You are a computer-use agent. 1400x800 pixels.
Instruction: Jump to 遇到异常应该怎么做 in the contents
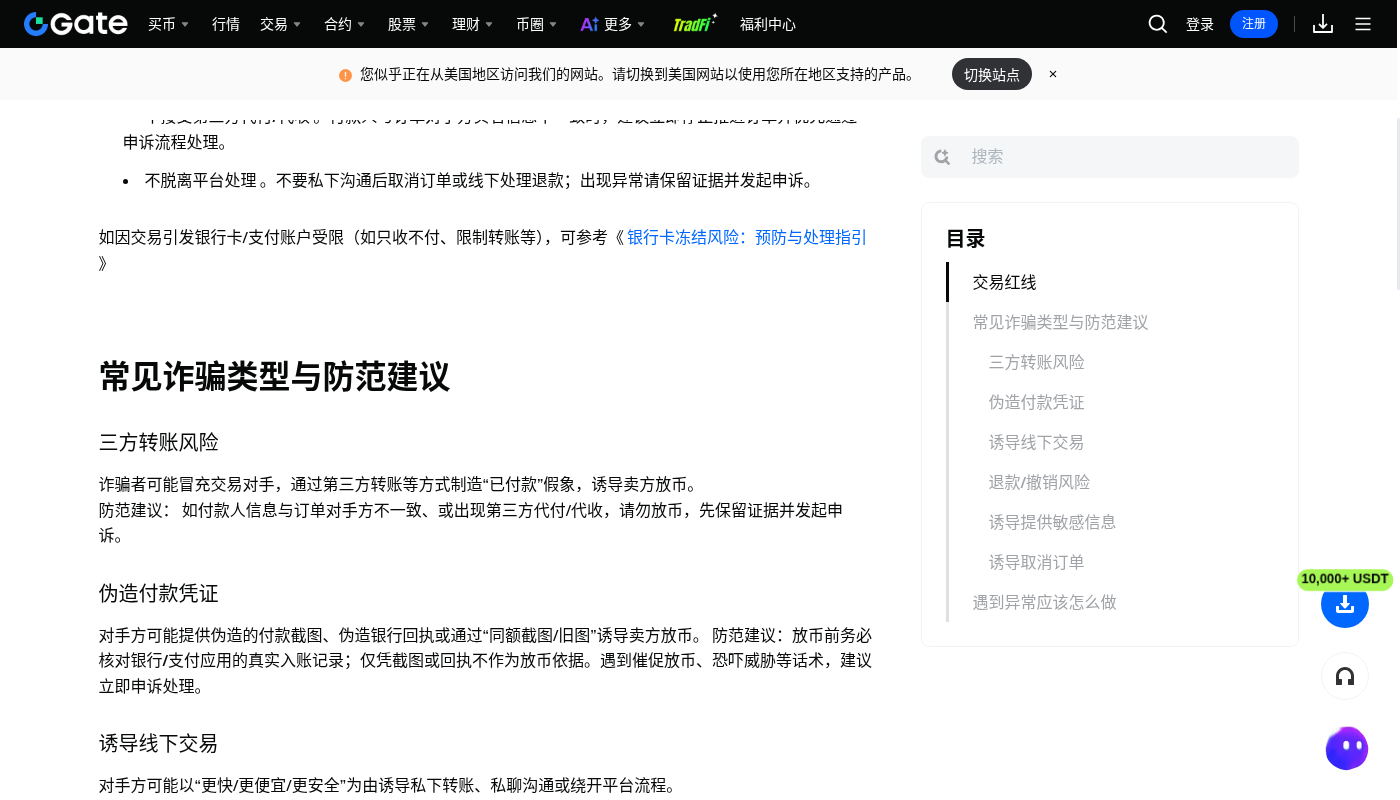coord(1045,602)
